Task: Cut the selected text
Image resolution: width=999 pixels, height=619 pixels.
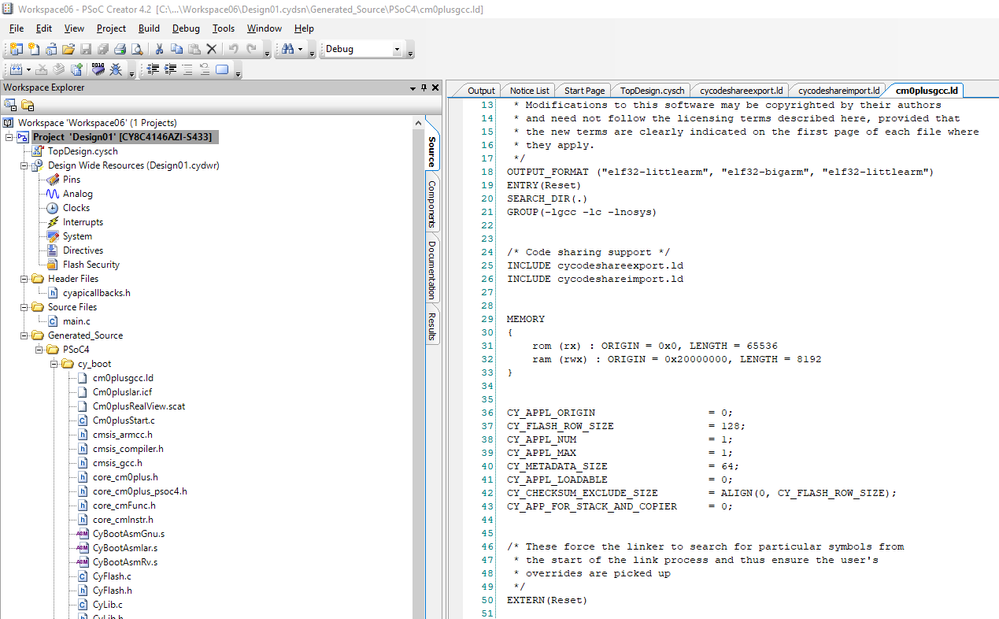Action: click(x=159, y=48)
